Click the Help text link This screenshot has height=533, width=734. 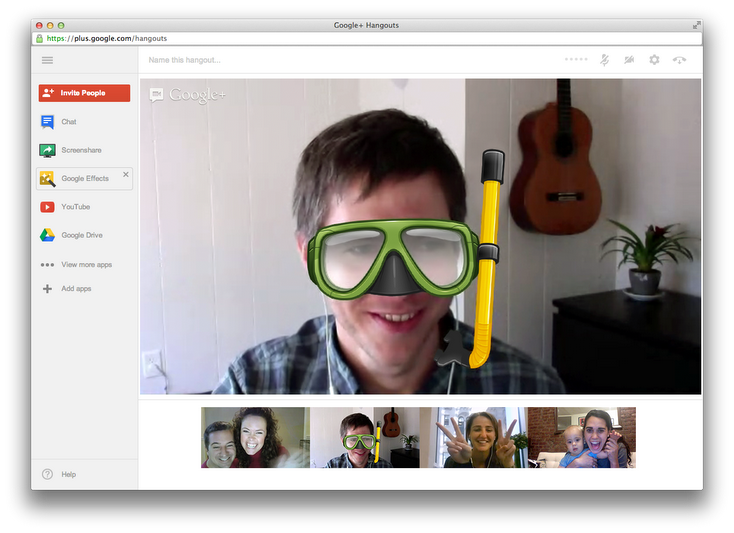tap(69, 474)
